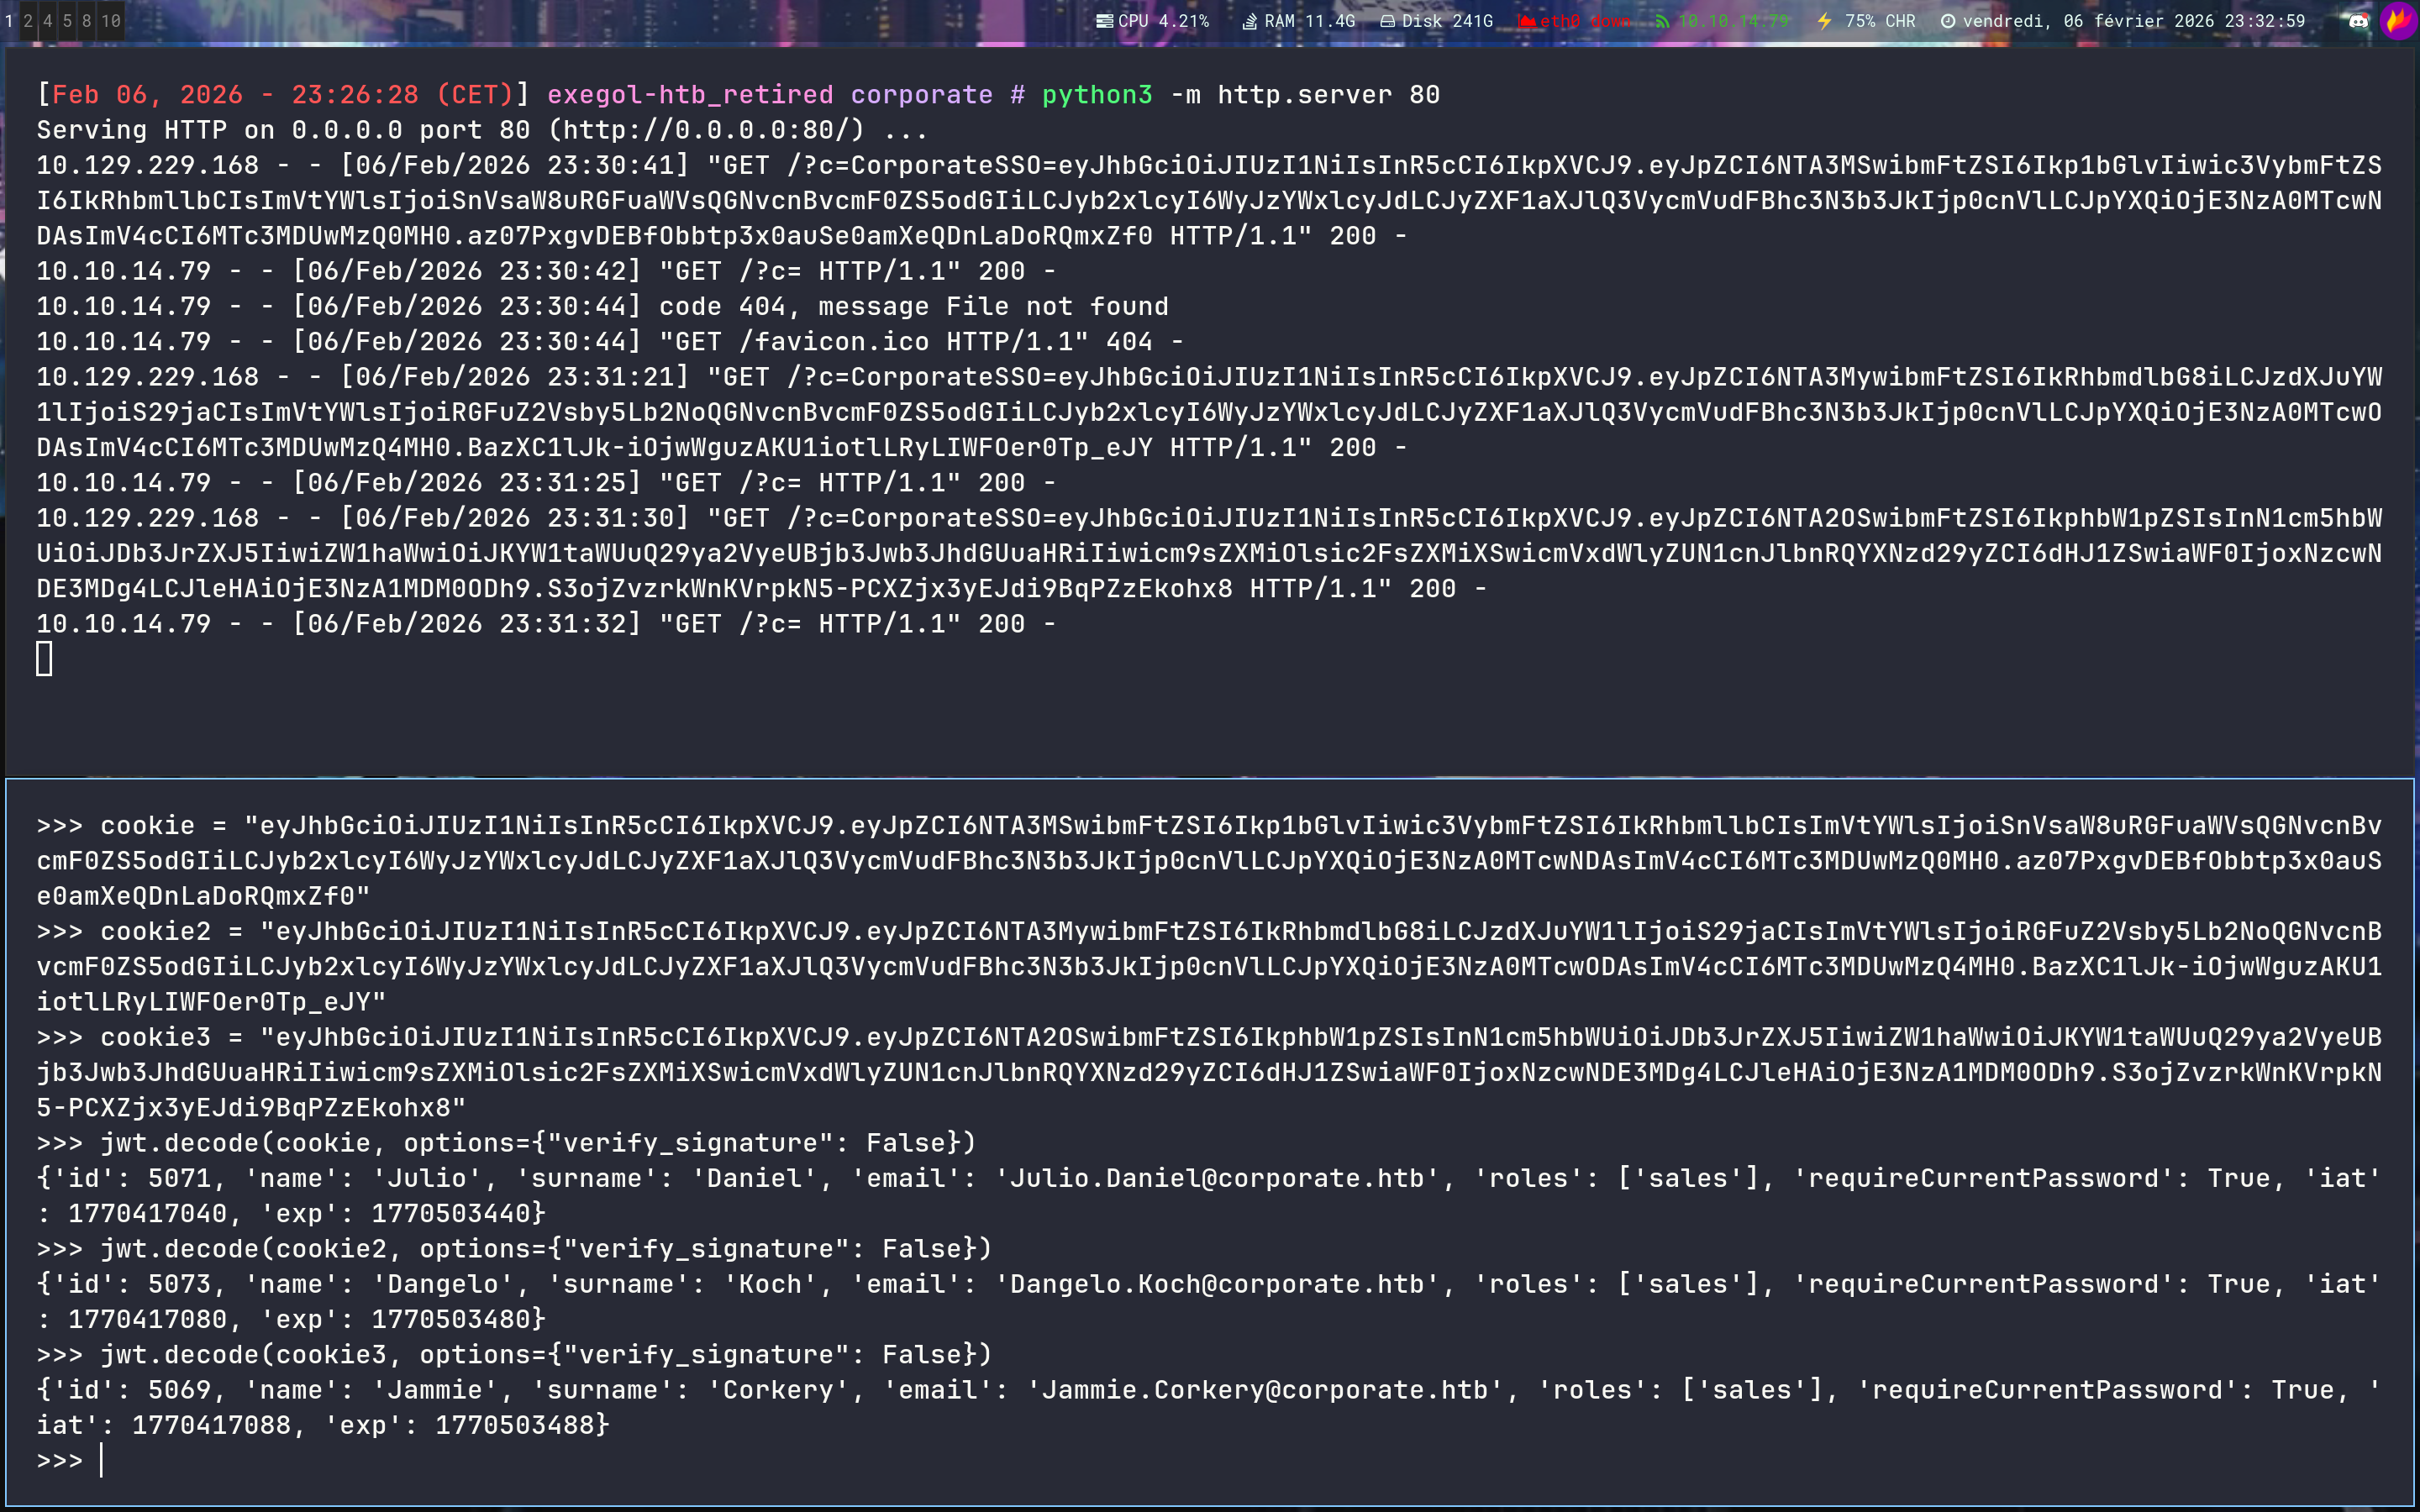Switch to workspace 8
Screen dimensions: 2420x1512
point(87,21)
